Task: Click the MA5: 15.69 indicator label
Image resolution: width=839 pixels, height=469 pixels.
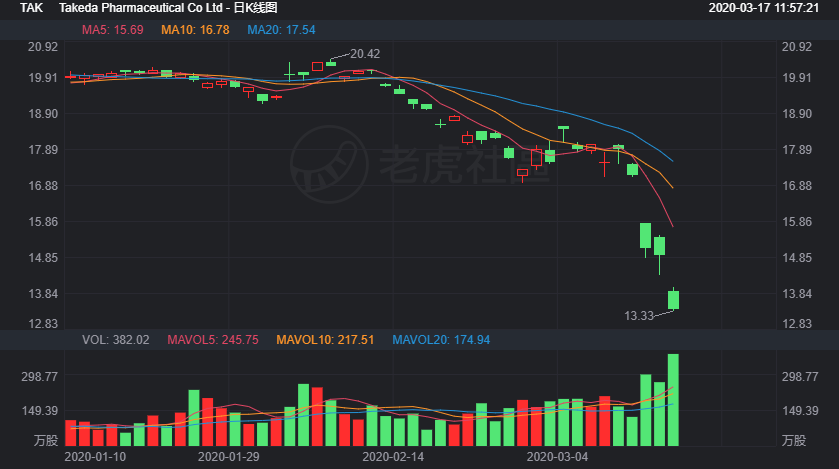Action: (x=112, y=30)
